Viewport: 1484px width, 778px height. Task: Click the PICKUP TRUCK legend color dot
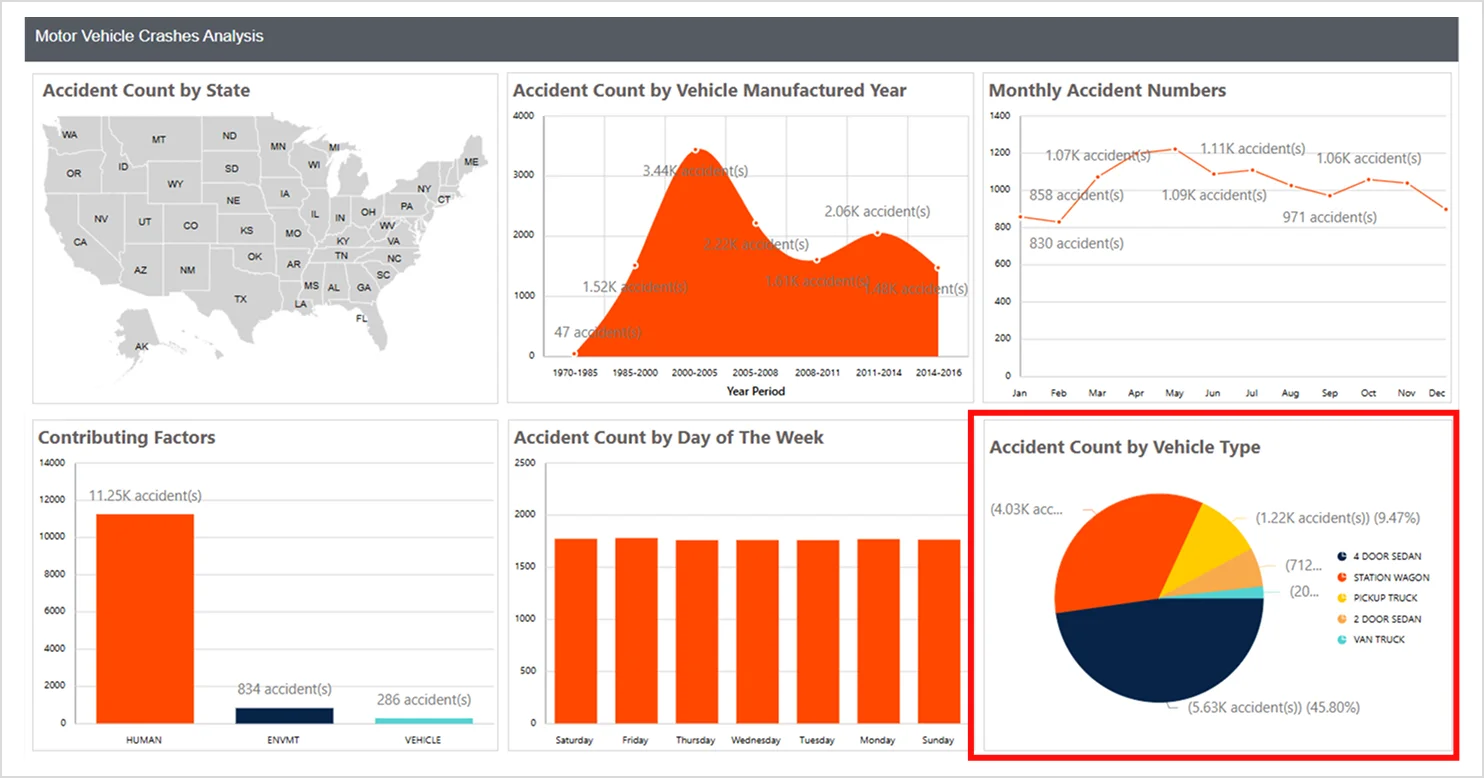(x=1341, y=598)
